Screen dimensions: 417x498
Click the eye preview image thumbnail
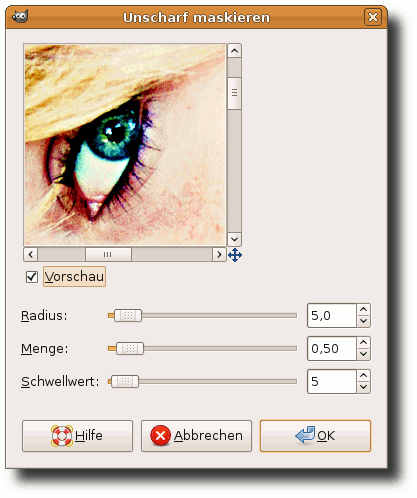[x=125, y=145]
